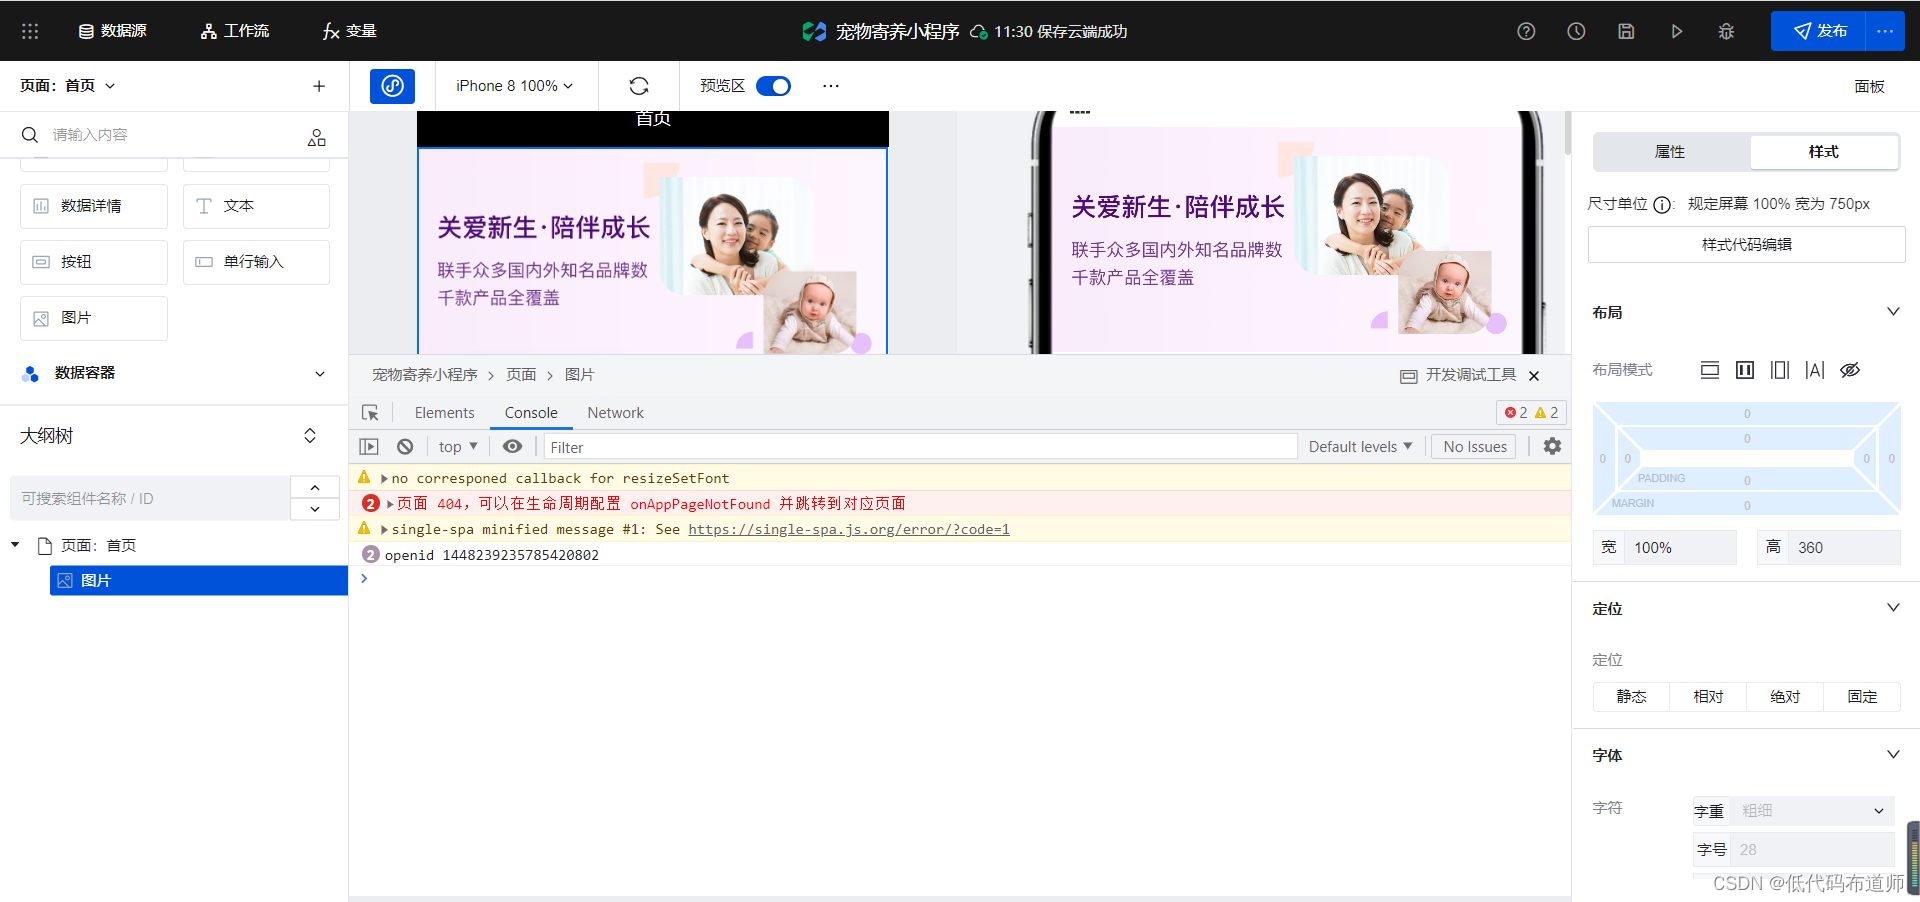The width and height of the screenshot is (1920, 902).
Task: Open the debug (bug) tool
Action: pyautogui.click(x=1726, y=31)
